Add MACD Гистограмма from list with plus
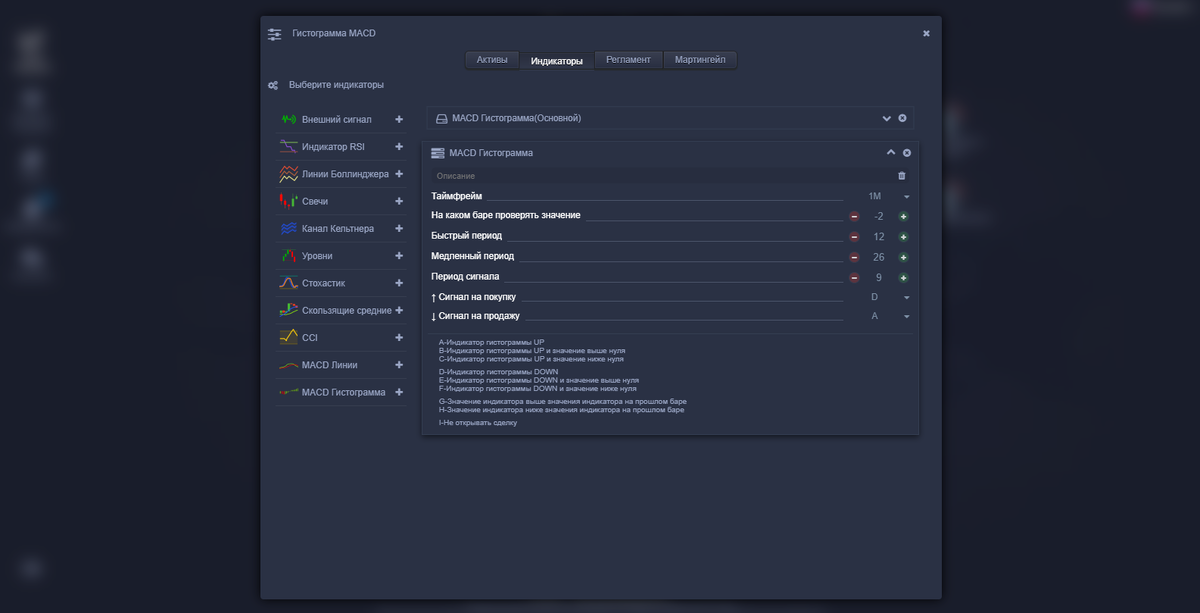 [x=399, y=392]
